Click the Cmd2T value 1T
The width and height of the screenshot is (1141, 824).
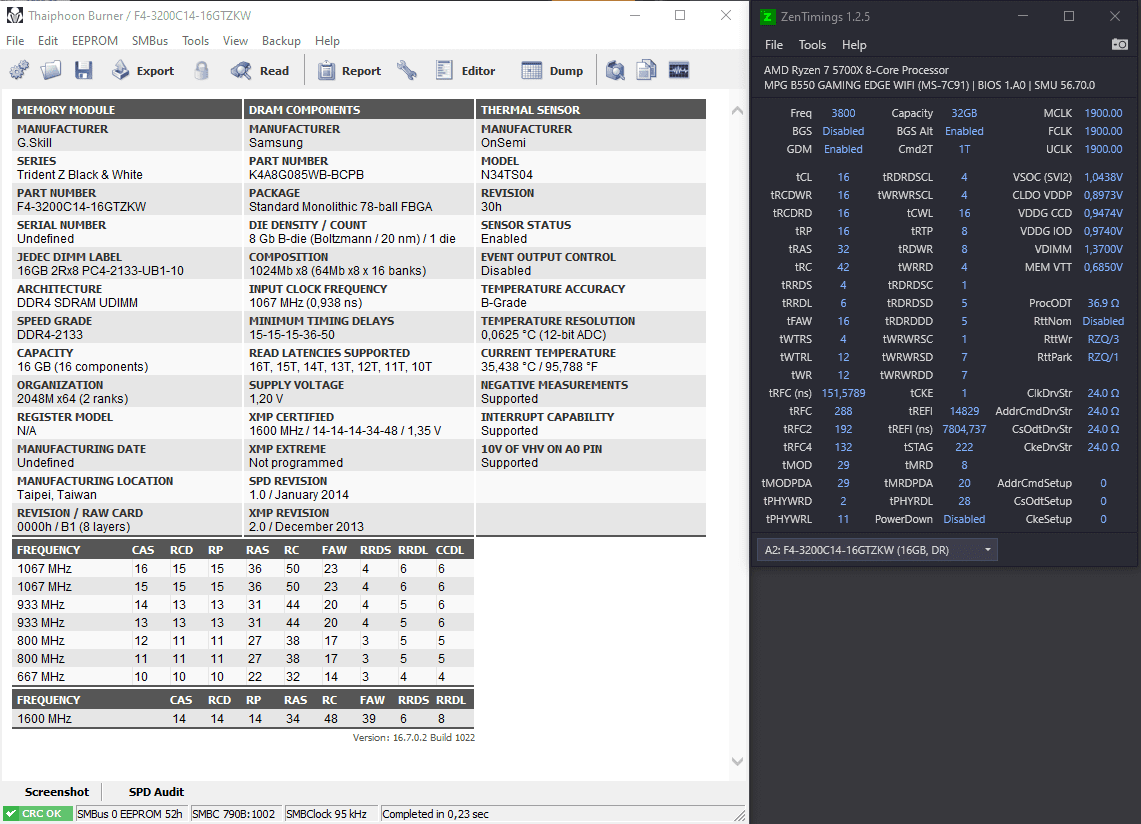[964, 149]
